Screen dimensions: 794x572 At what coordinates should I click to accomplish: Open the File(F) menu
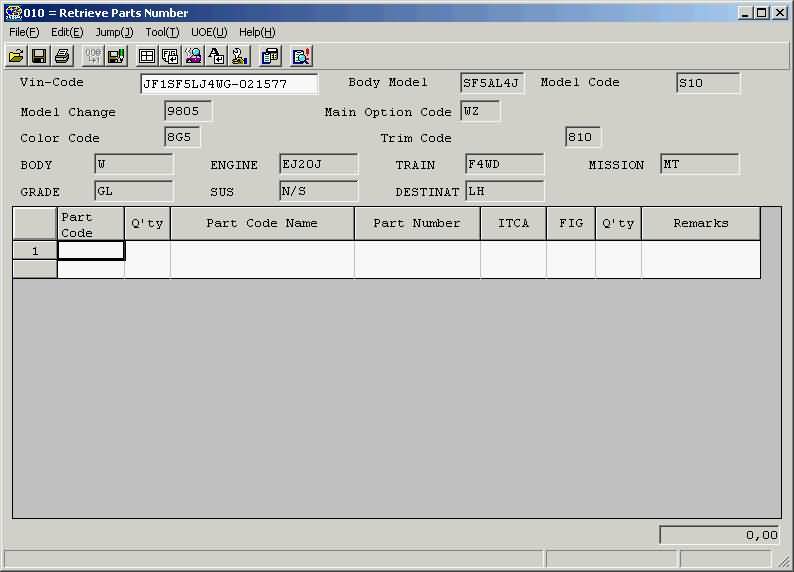click(x=24, y=32)
